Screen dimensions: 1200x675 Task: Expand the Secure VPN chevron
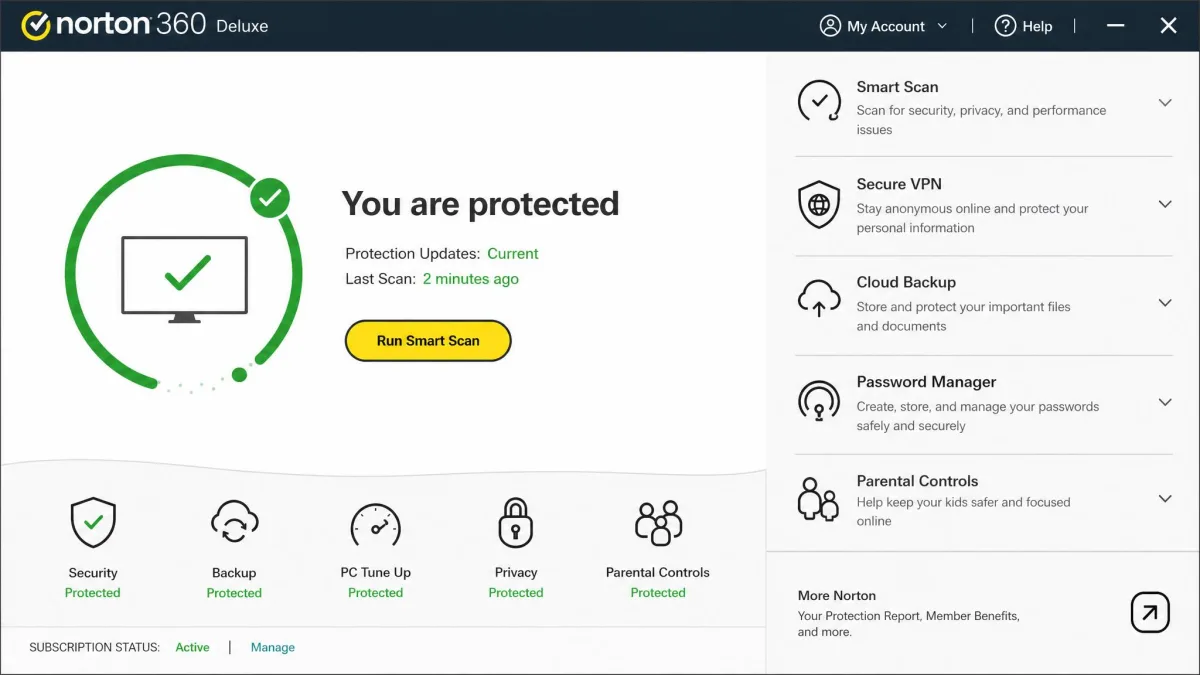tap(1164, 204)
